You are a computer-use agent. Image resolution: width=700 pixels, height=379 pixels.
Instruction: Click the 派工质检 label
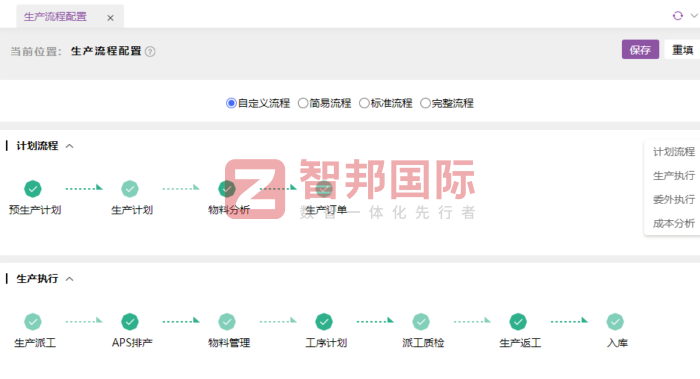pos(423,343)
